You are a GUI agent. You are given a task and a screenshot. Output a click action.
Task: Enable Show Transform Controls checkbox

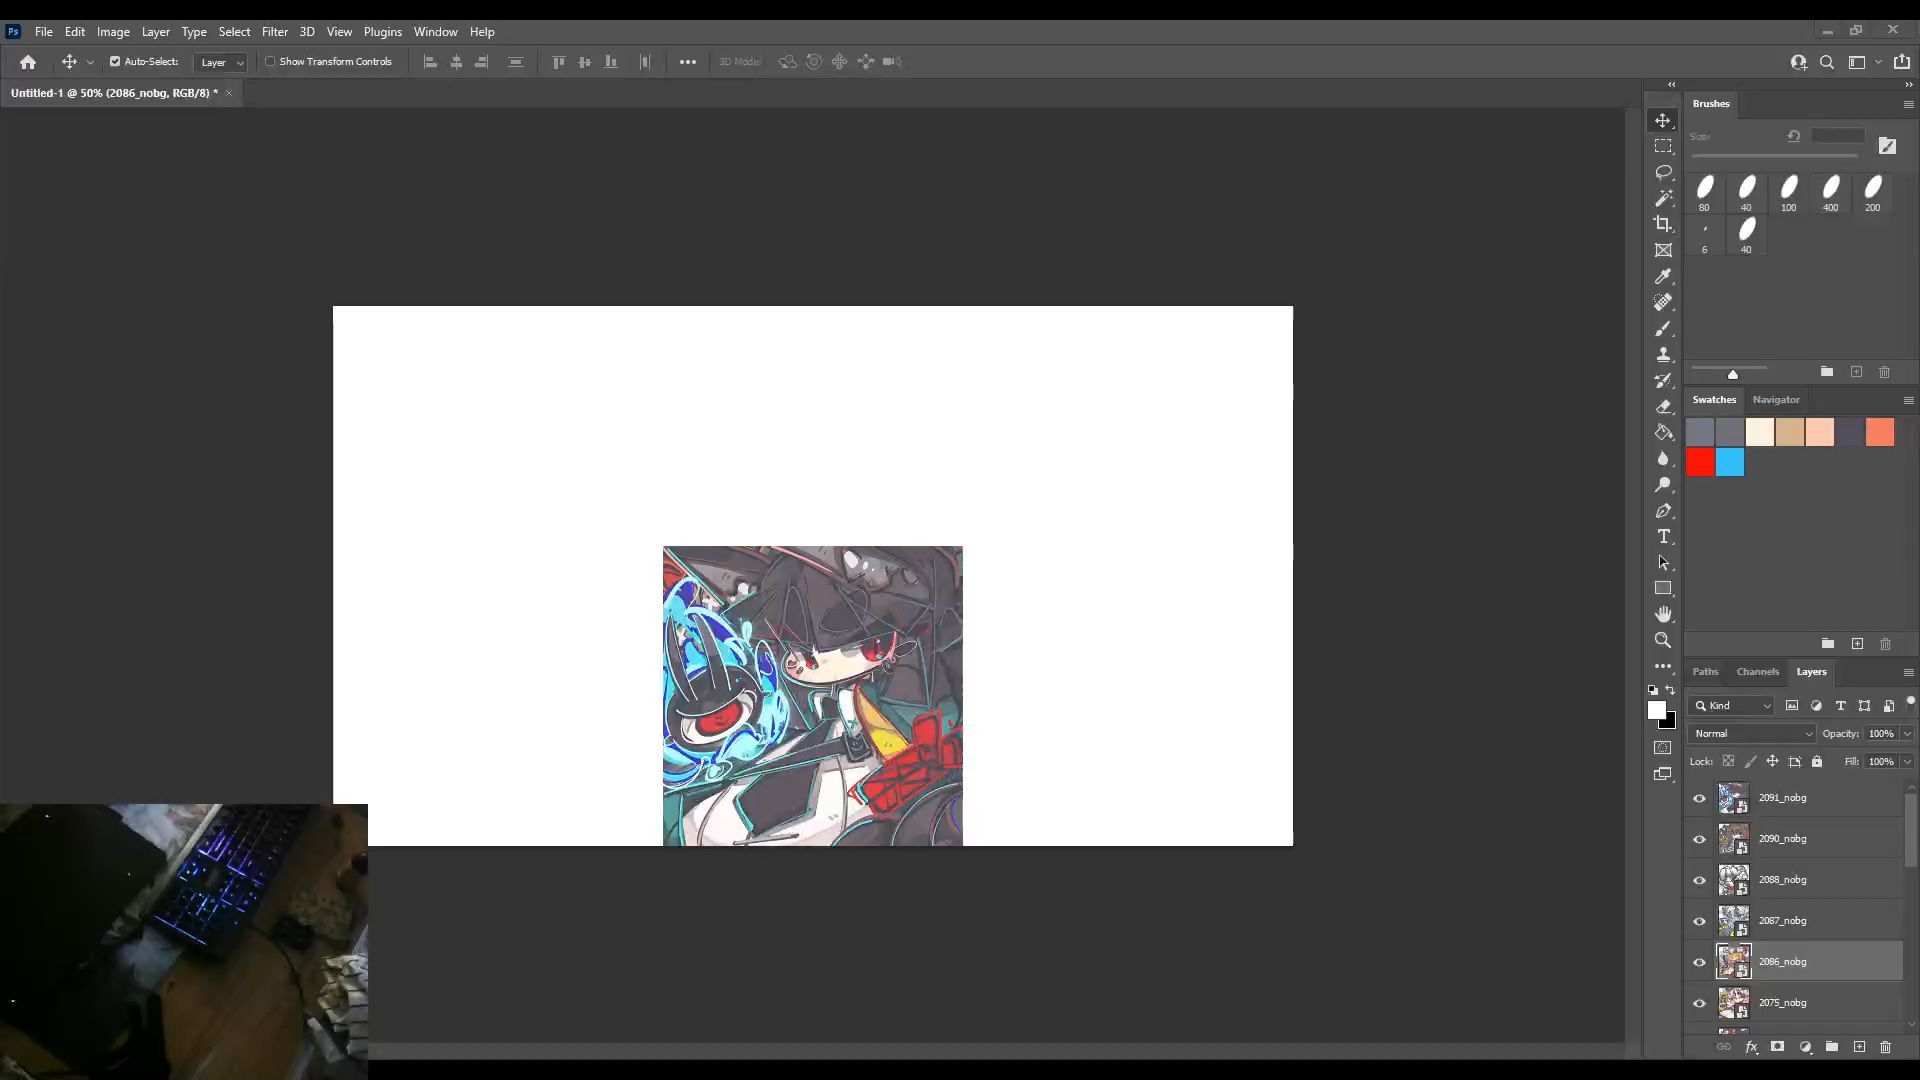pos(270,62)
